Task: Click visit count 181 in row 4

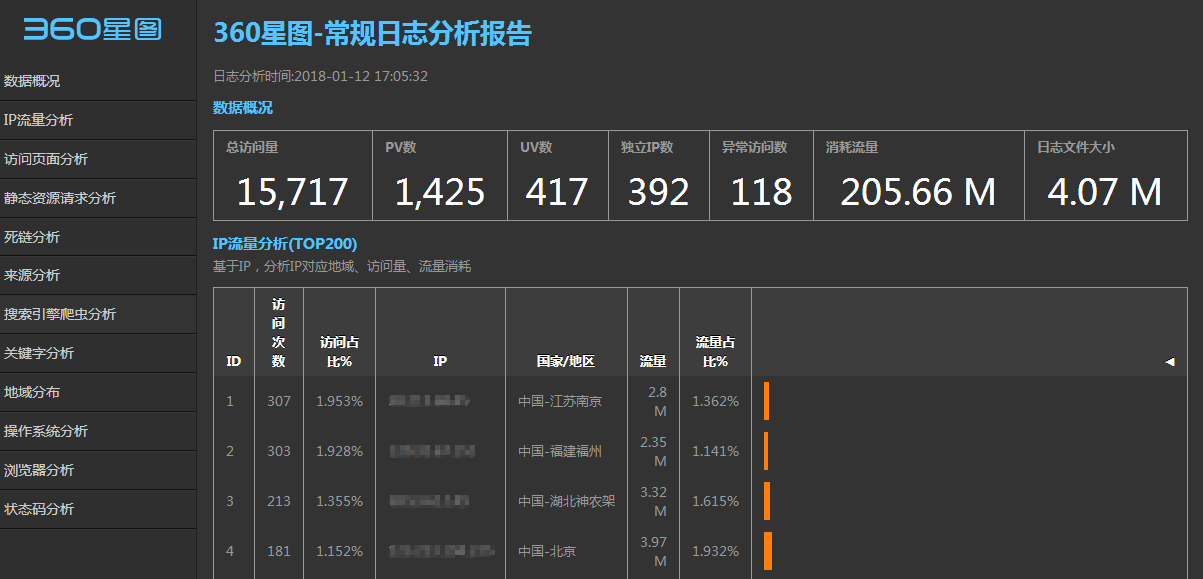Action: (x=279, y=551)
